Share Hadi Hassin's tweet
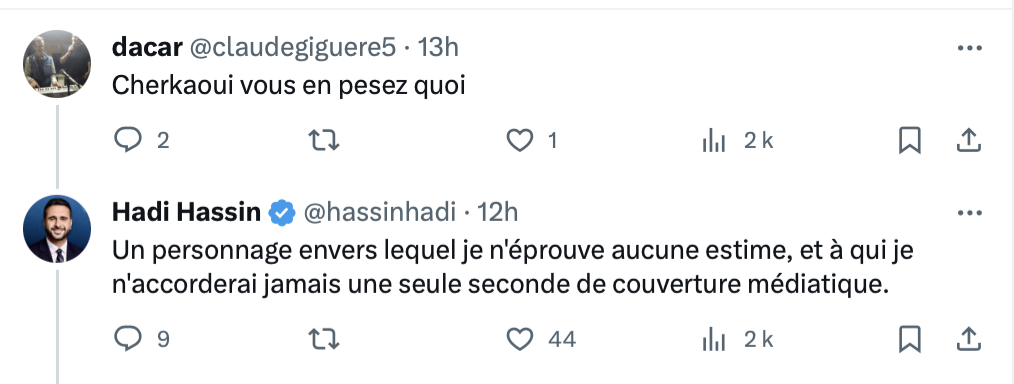The image size is (1014, 384). click(968, 339)
